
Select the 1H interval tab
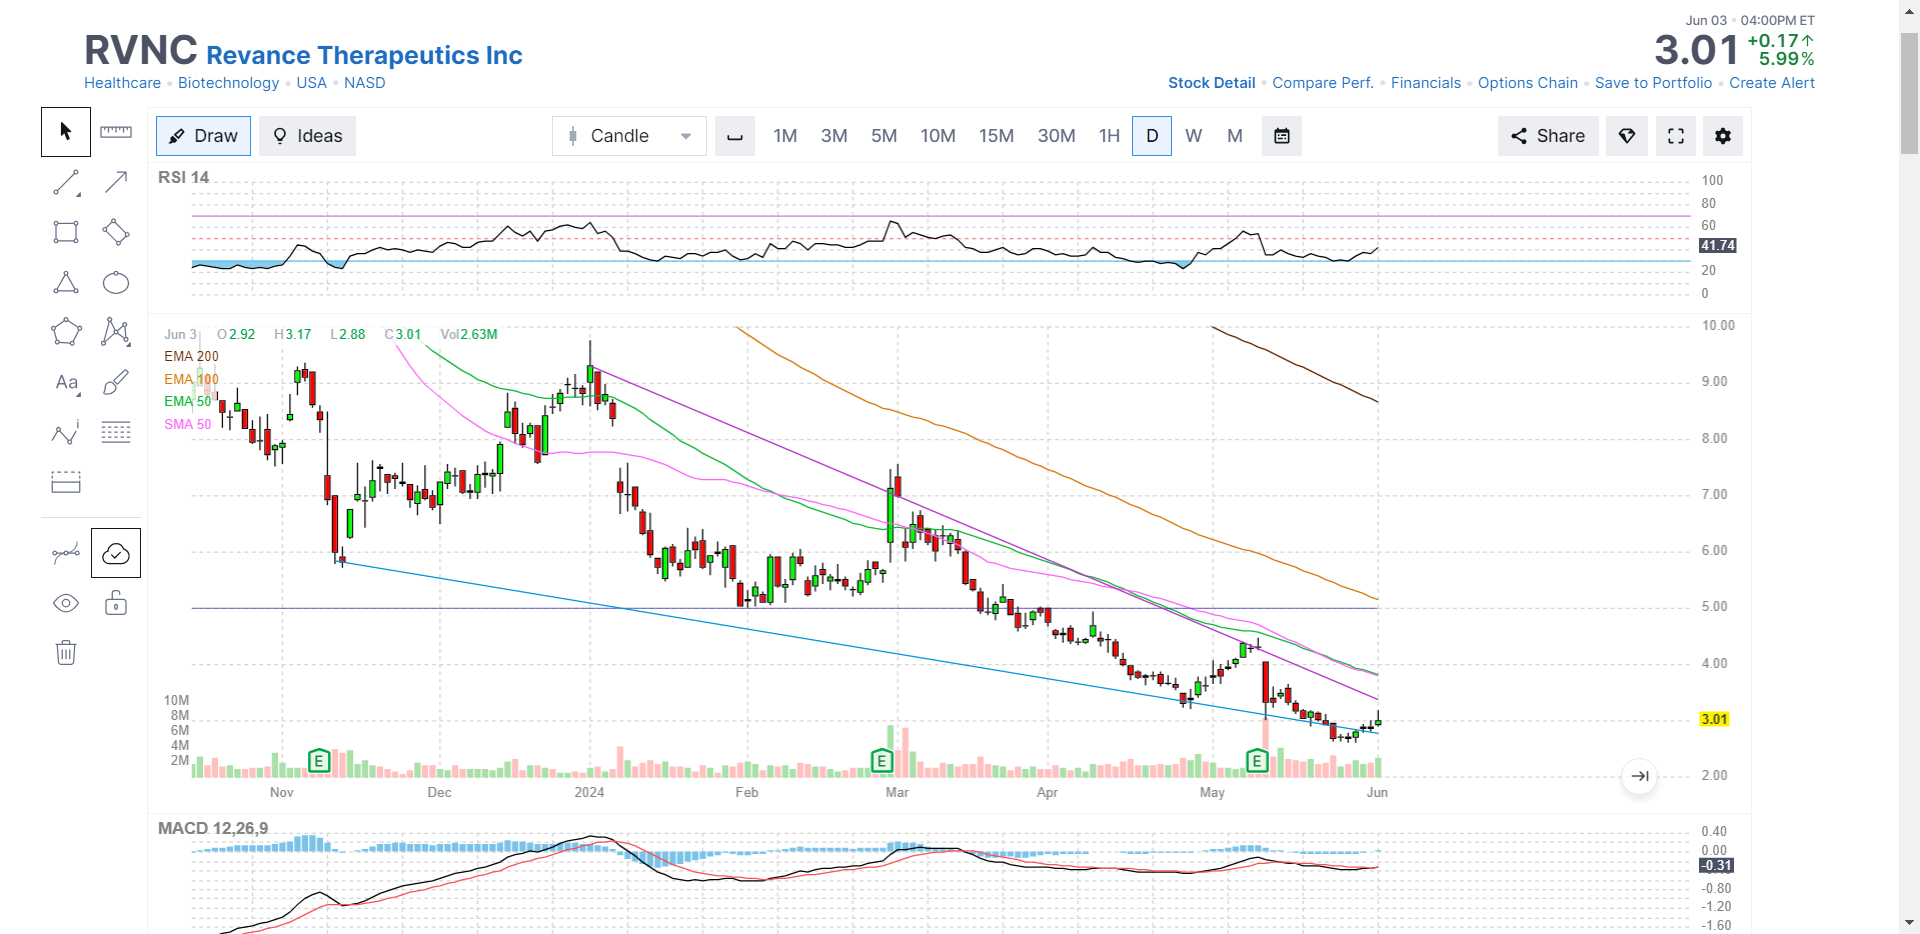click(1109, 136)
